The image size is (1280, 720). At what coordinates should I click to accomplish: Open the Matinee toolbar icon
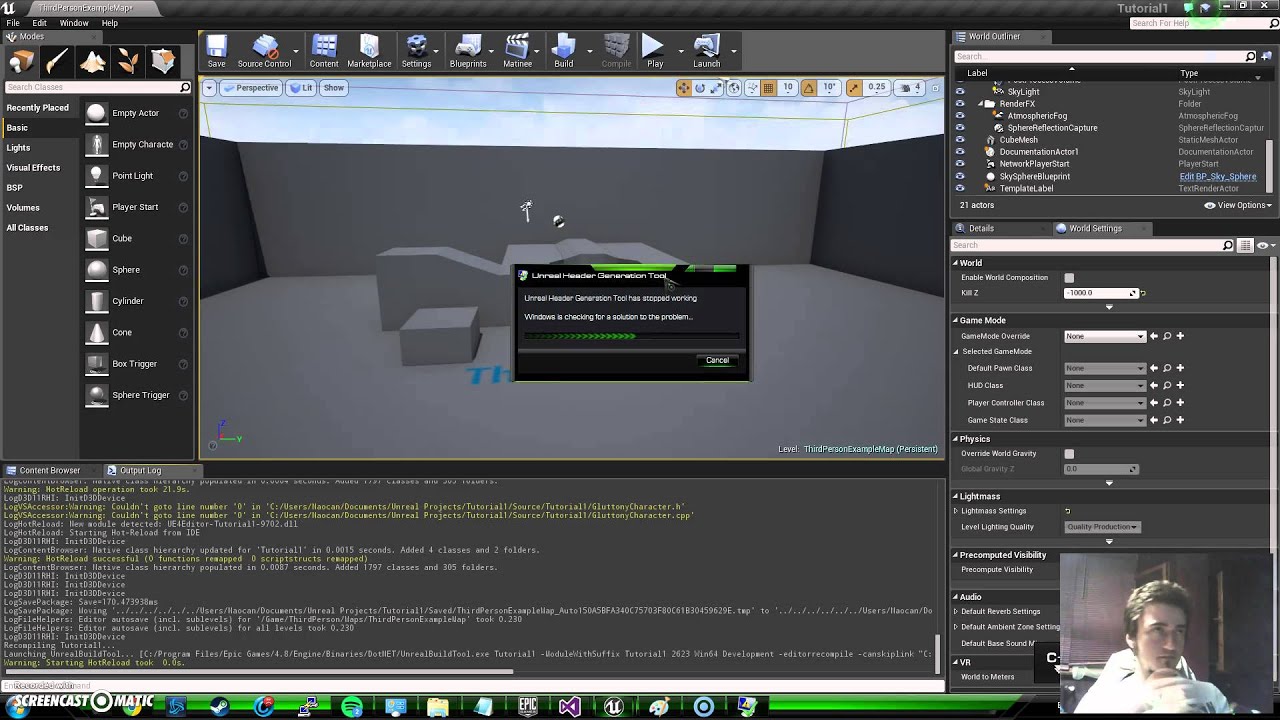pyautogui.click(x=517, y=51)
